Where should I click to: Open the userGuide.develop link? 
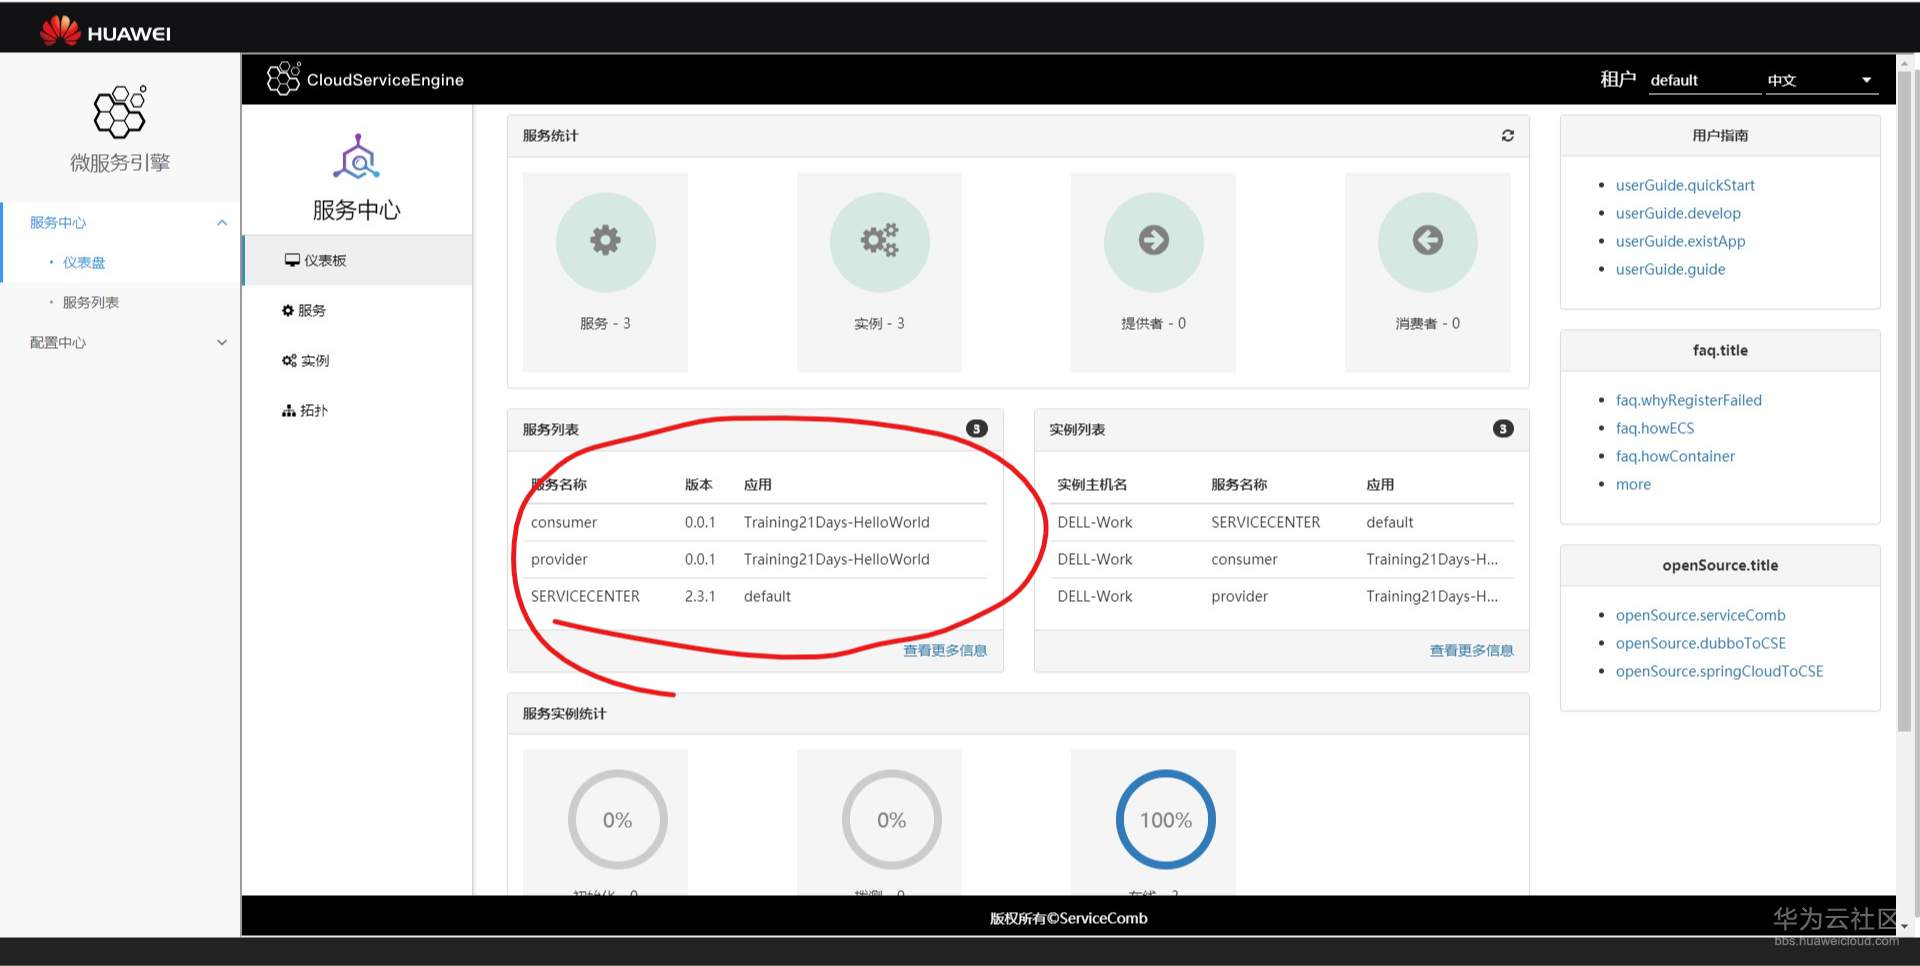point(1678,213)
